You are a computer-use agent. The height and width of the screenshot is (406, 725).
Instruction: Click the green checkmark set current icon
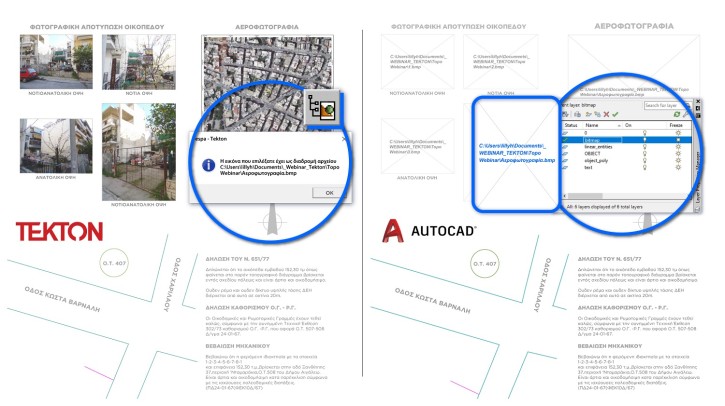pos(615,114)
